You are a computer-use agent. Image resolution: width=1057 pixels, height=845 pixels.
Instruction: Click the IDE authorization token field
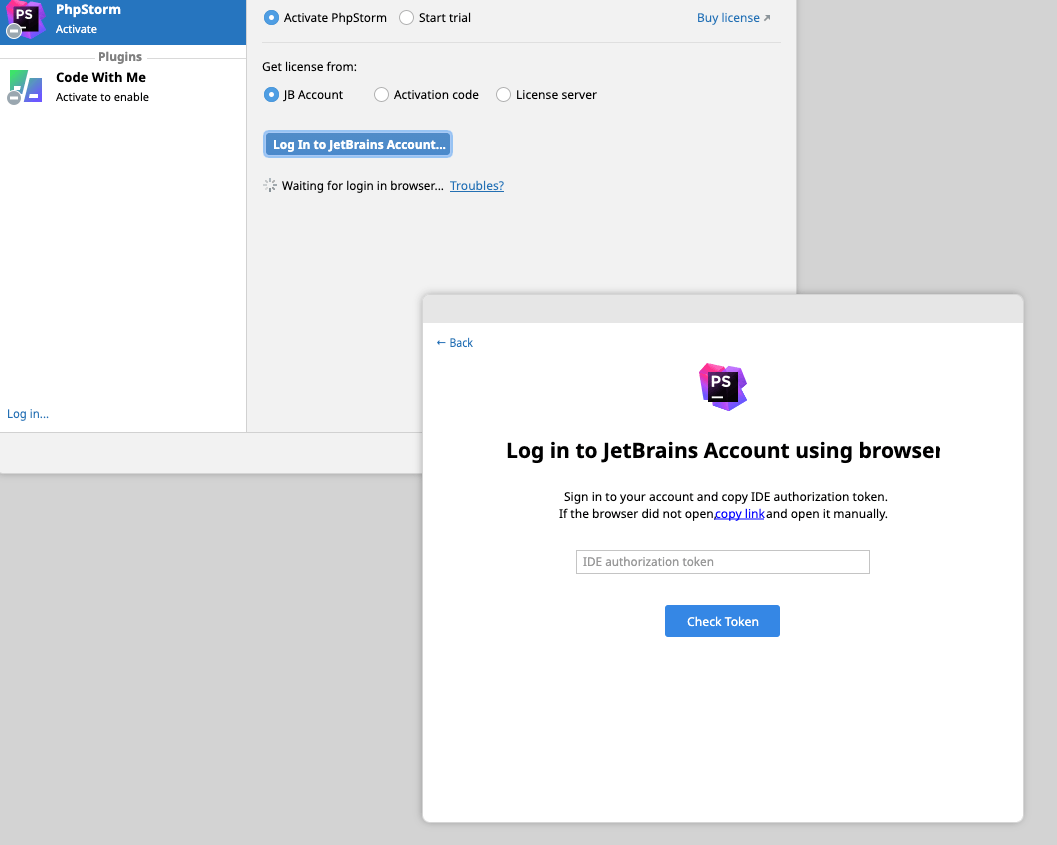pos(723,562)
